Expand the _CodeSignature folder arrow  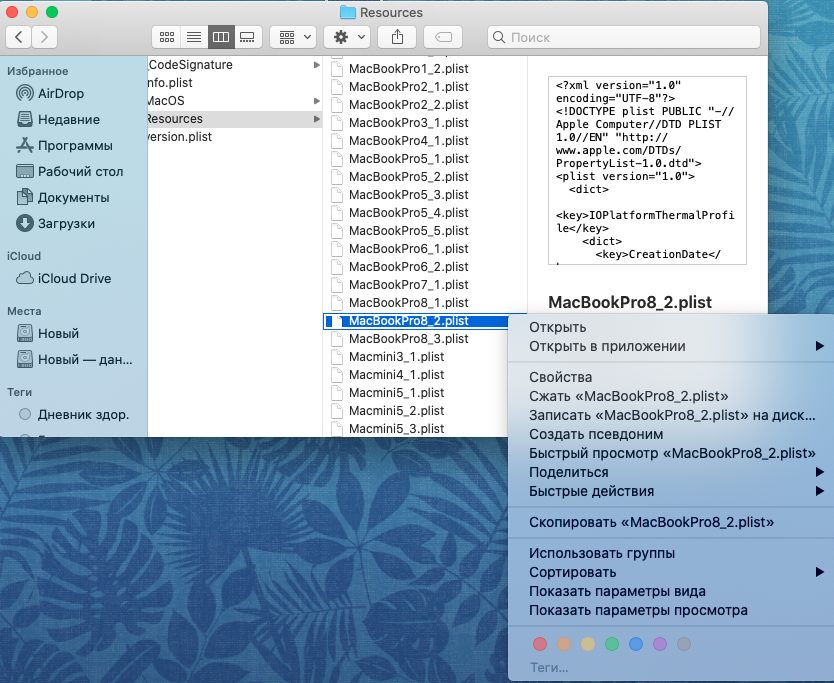tap(316, 65)
